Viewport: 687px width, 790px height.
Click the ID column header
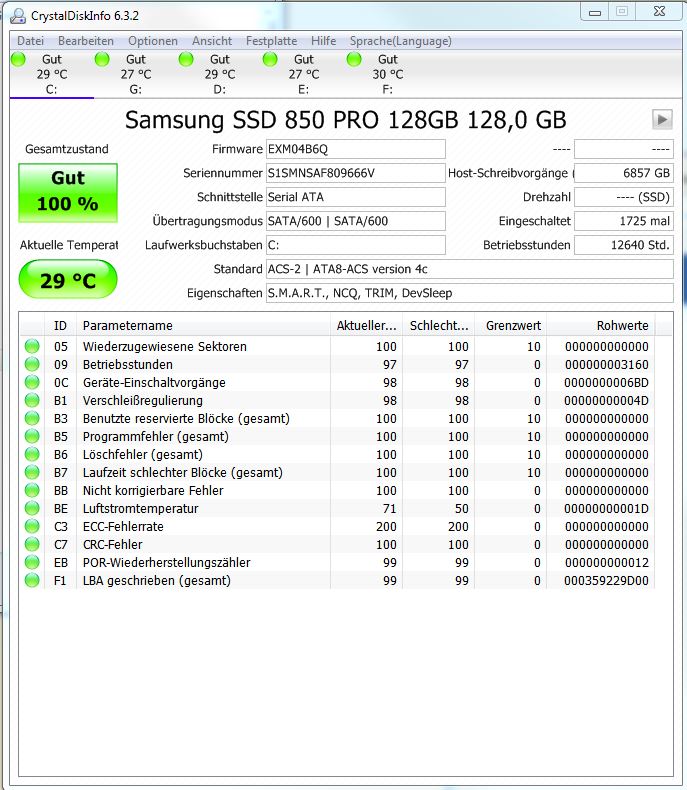tap(60, 325)
